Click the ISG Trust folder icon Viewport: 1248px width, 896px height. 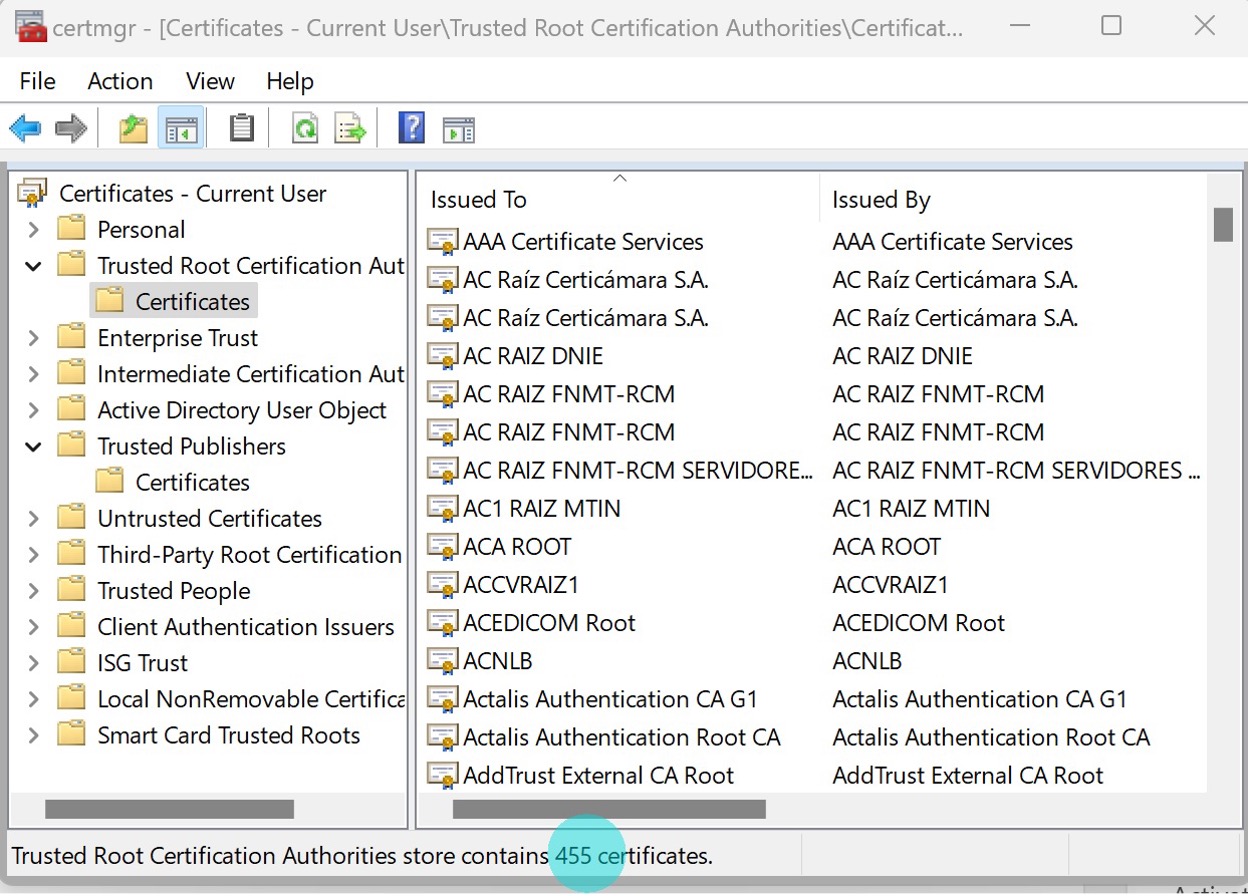[x=71, y=662]
